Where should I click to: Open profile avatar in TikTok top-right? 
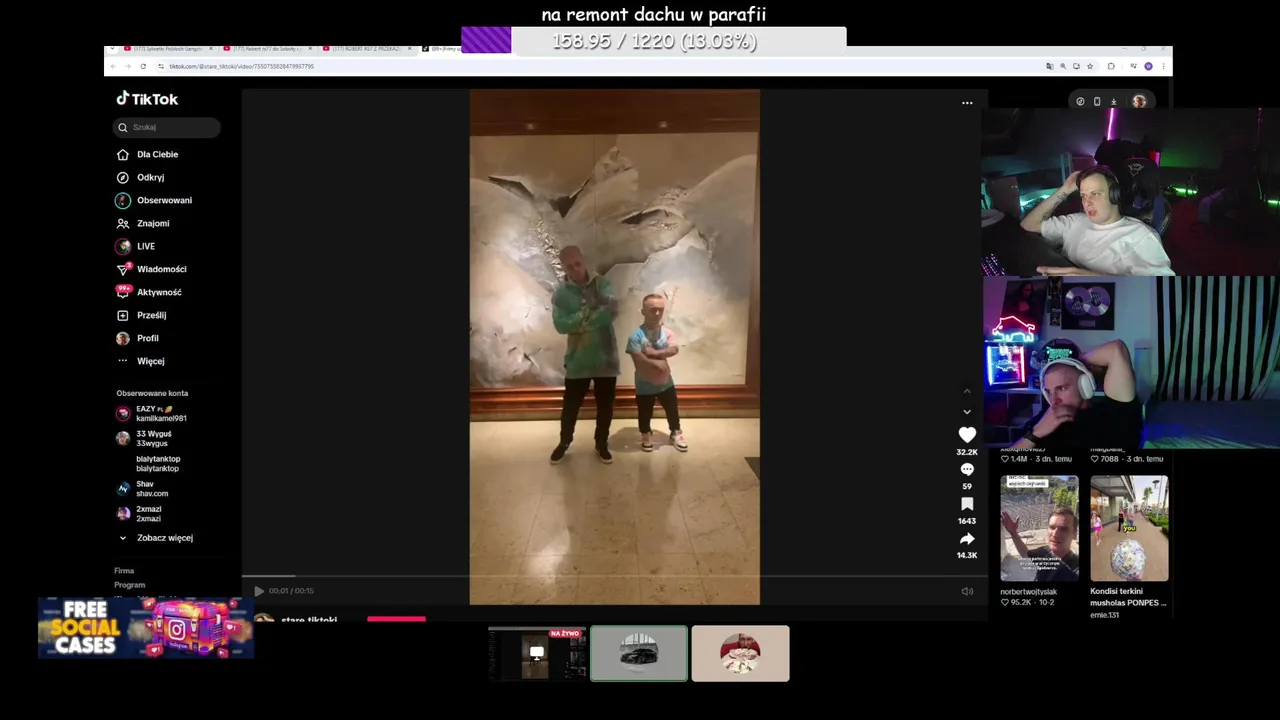[x=1139, y=101]
